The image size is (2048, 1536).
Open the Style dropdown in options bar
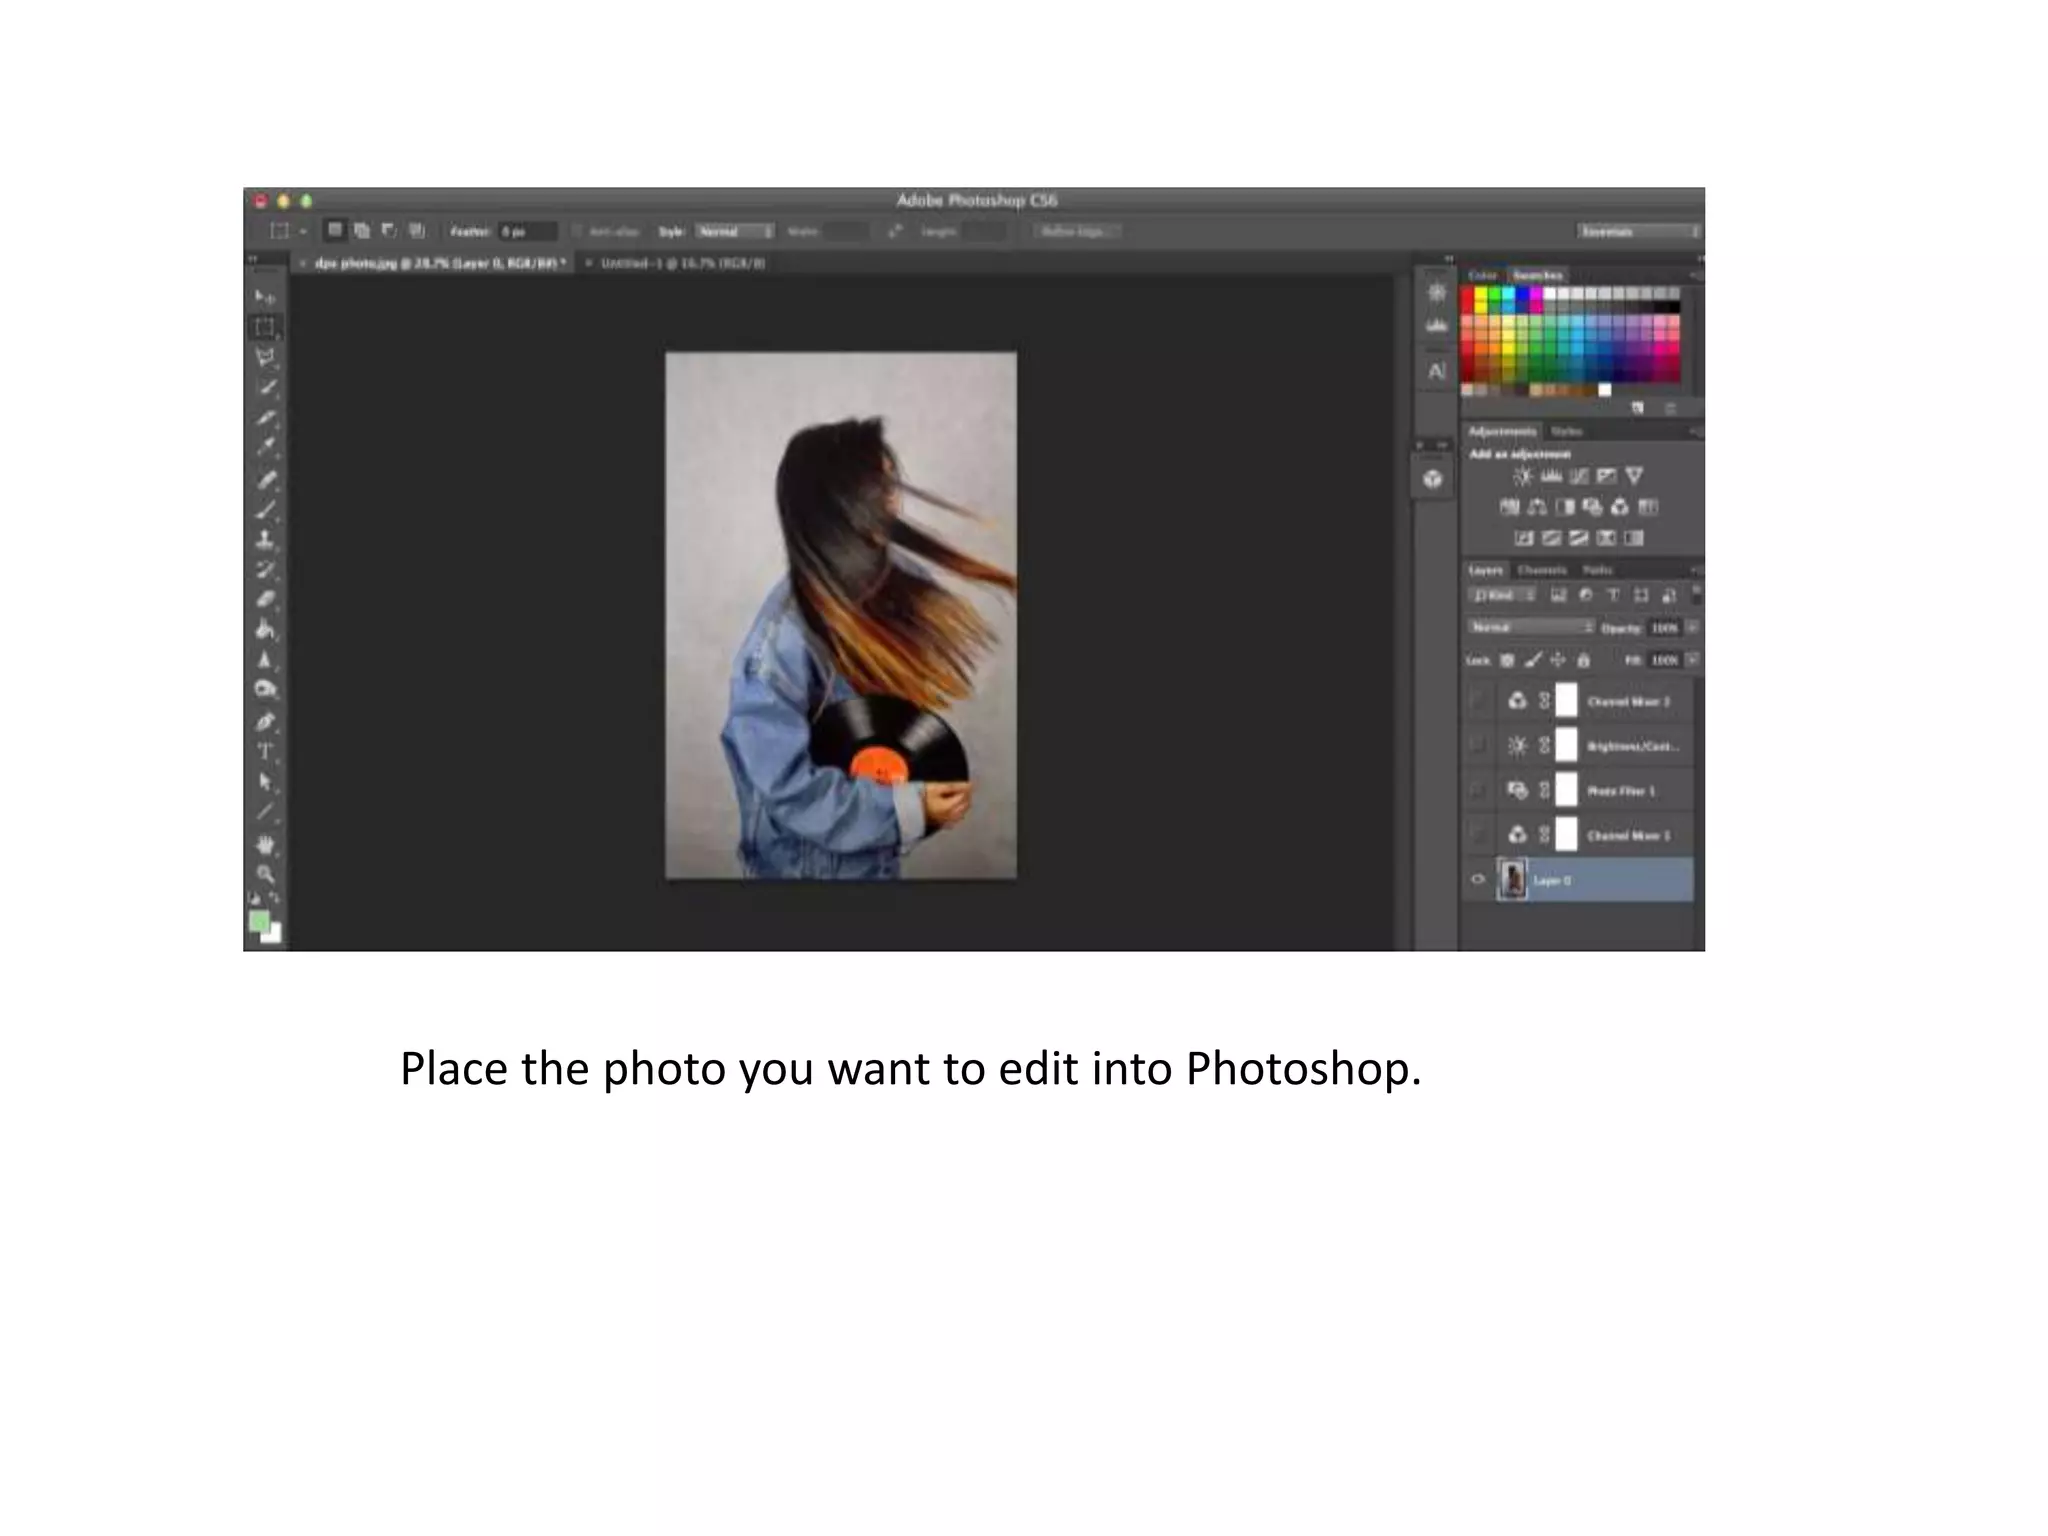click(735, 232)
